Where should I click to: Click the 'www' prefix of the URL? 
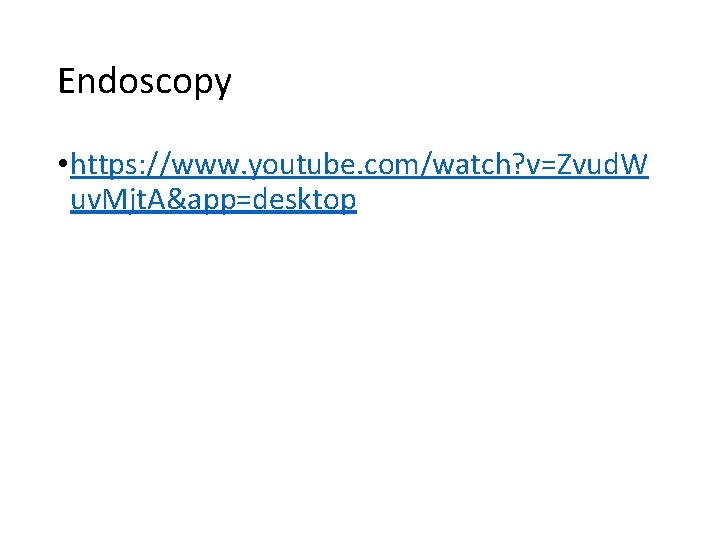pyautogui.click(x=205, y=166)
